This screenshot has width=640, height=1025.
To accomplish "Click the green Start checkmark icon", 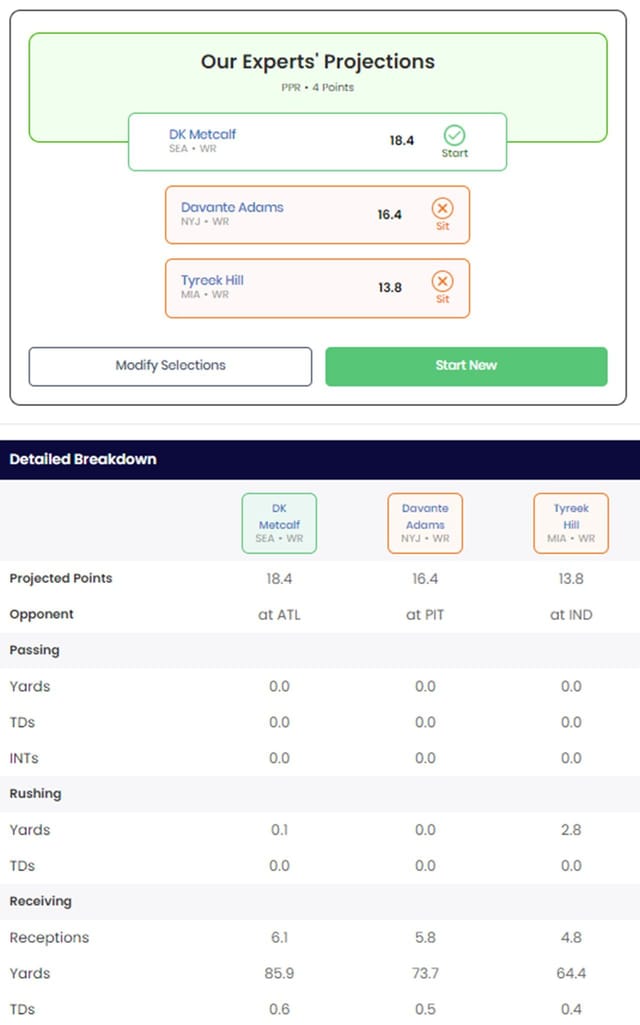I will [x=454, y=135].
